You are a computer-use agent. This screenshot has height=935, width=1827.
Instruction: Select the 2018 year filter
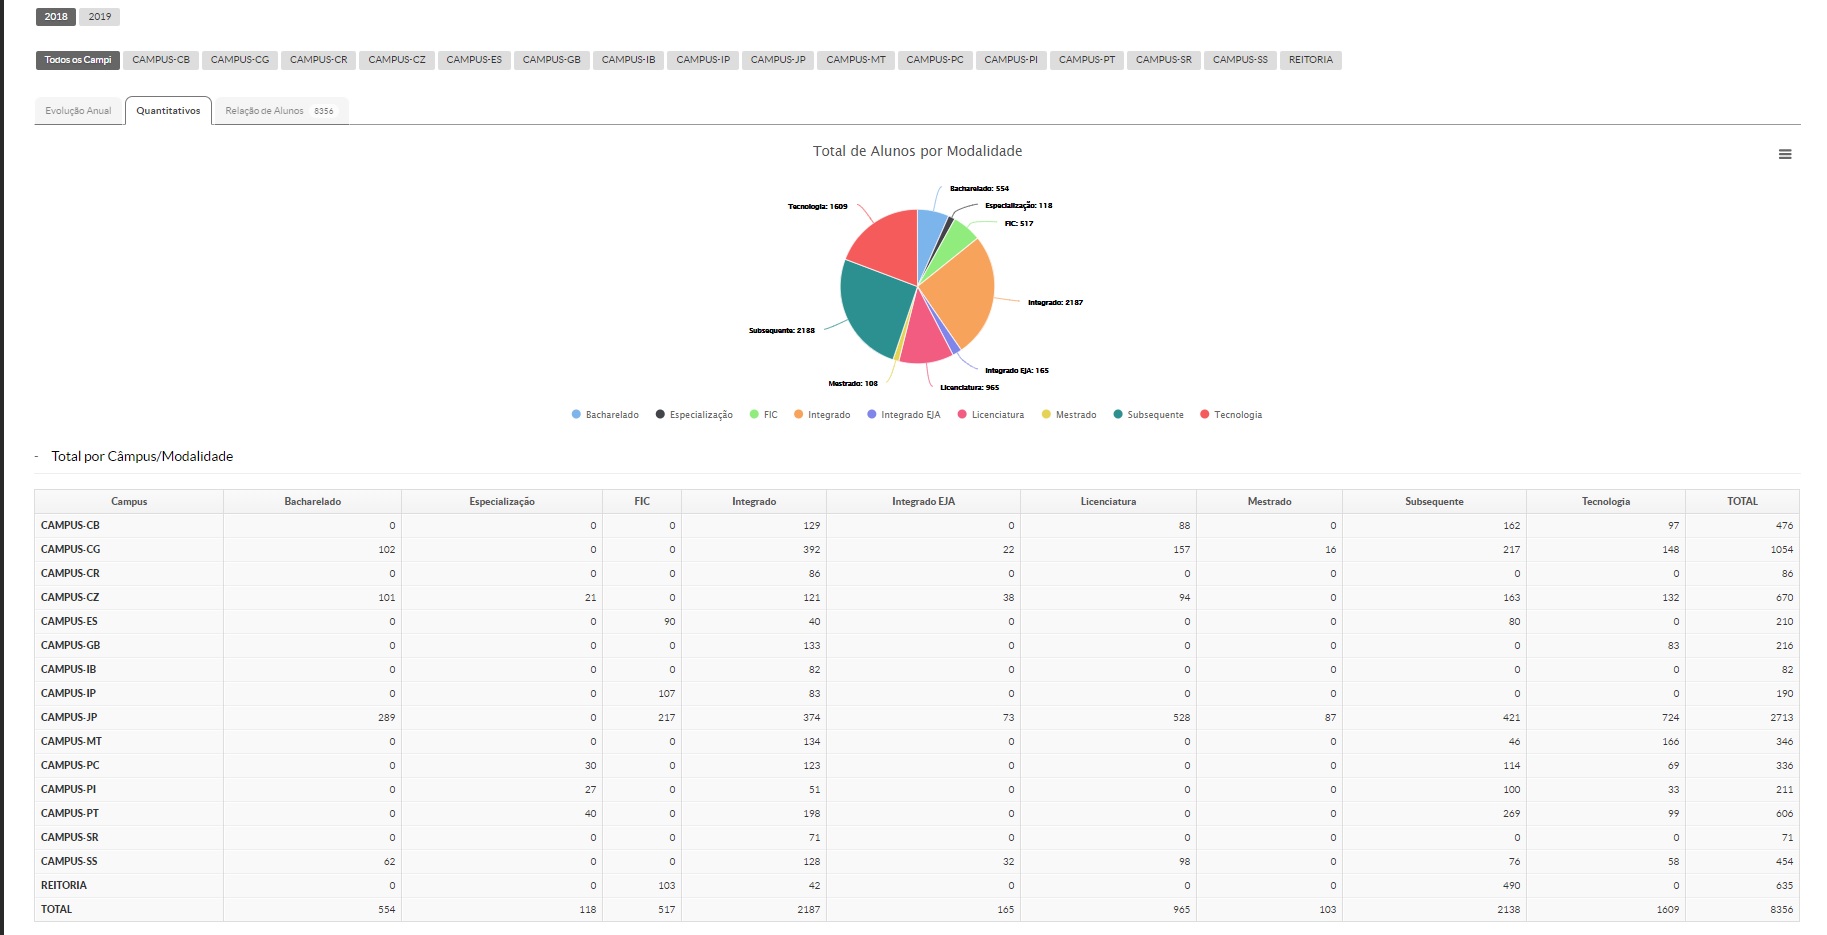click(56, 17)
